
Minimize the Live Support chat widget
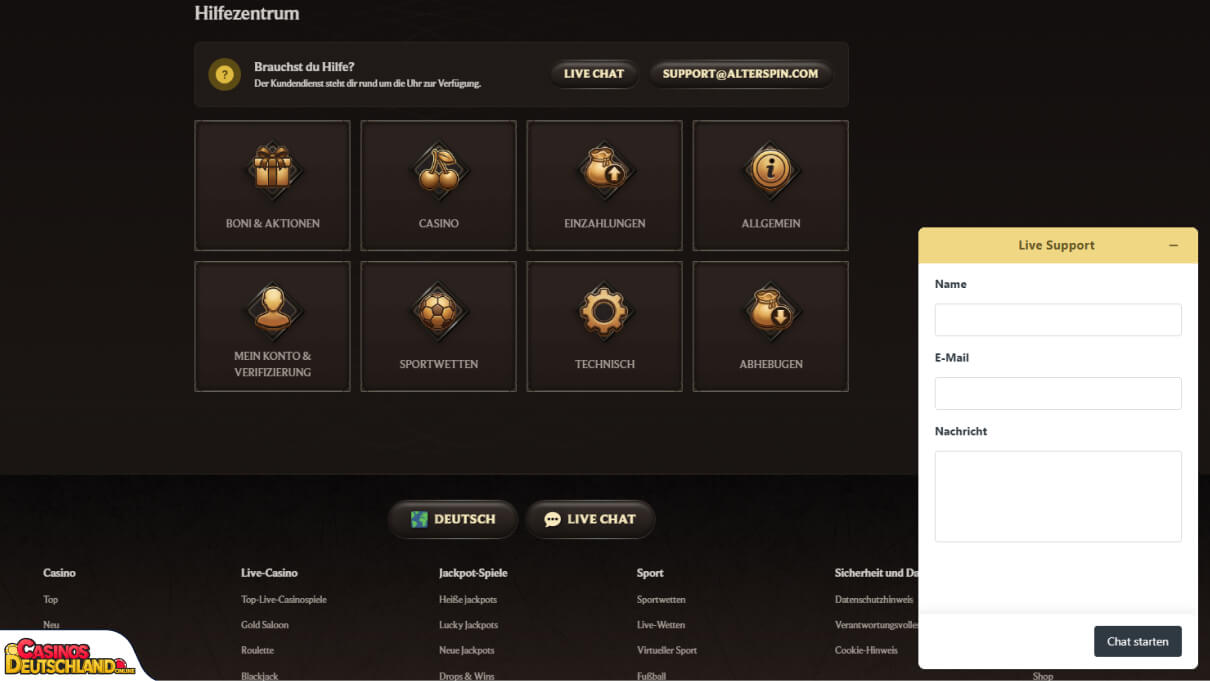click(1174, 245)
